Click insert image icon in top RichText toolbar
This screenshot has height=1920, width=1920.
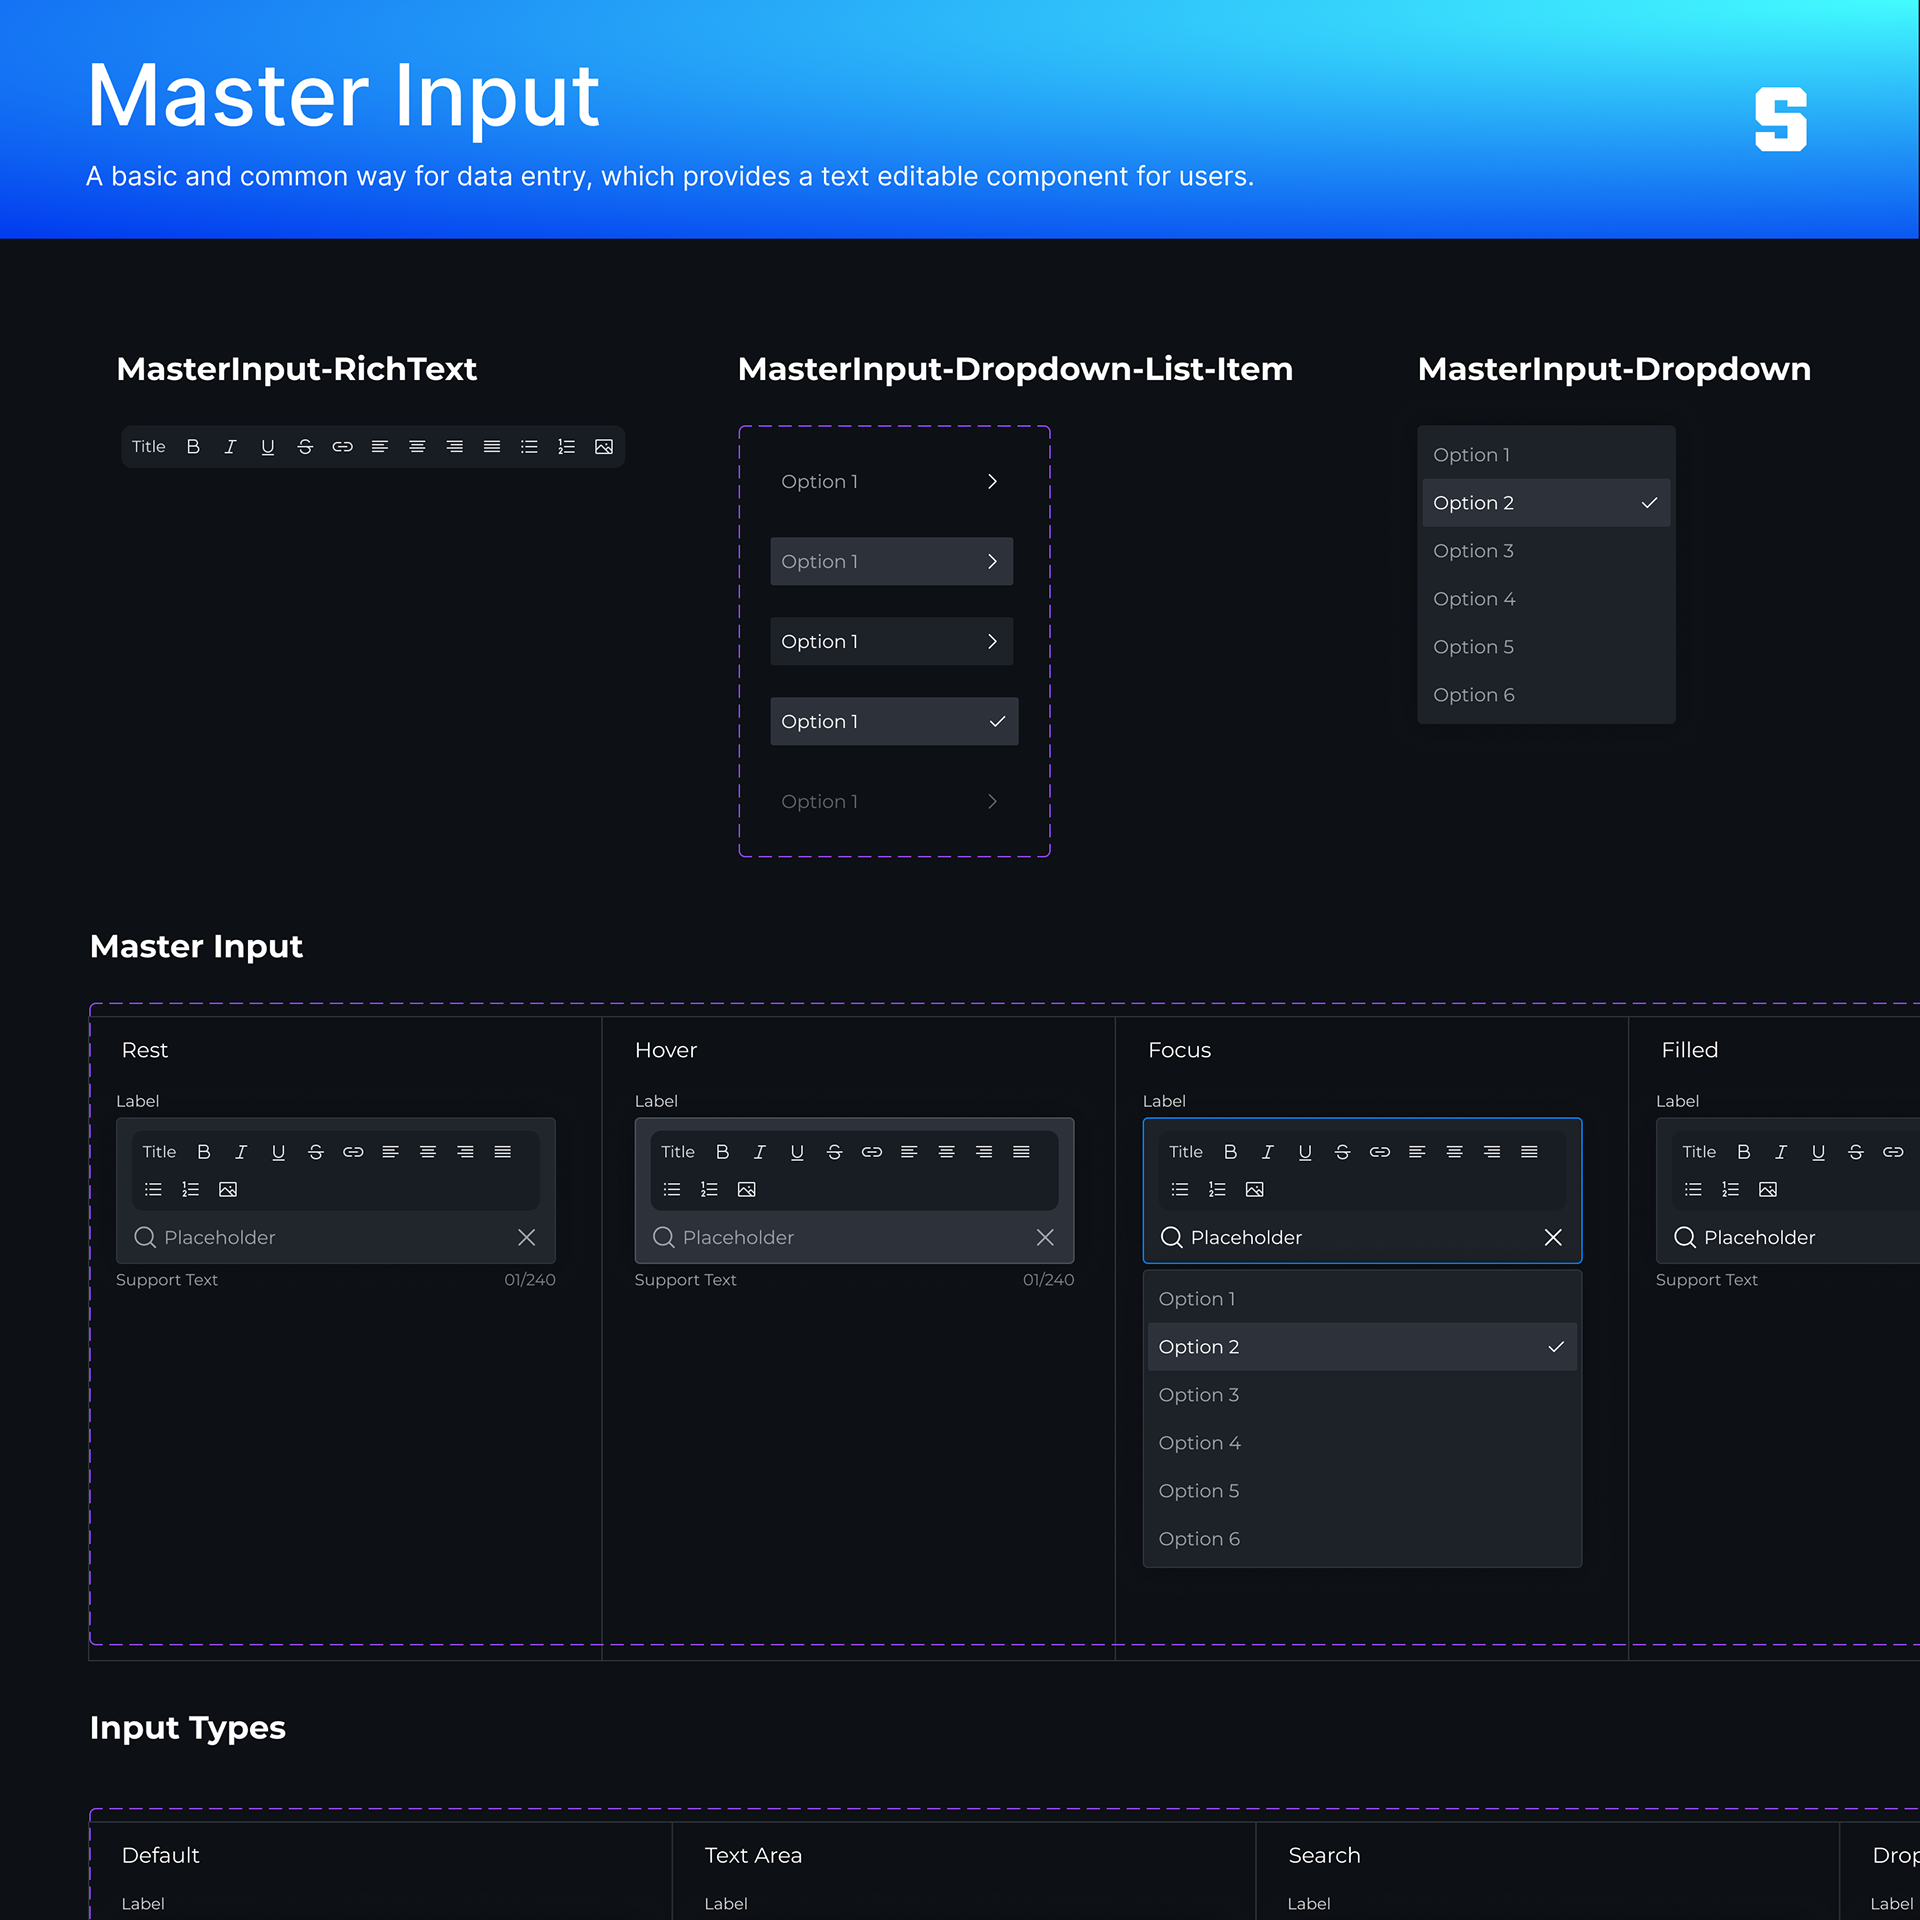click(x=604, y=447)
